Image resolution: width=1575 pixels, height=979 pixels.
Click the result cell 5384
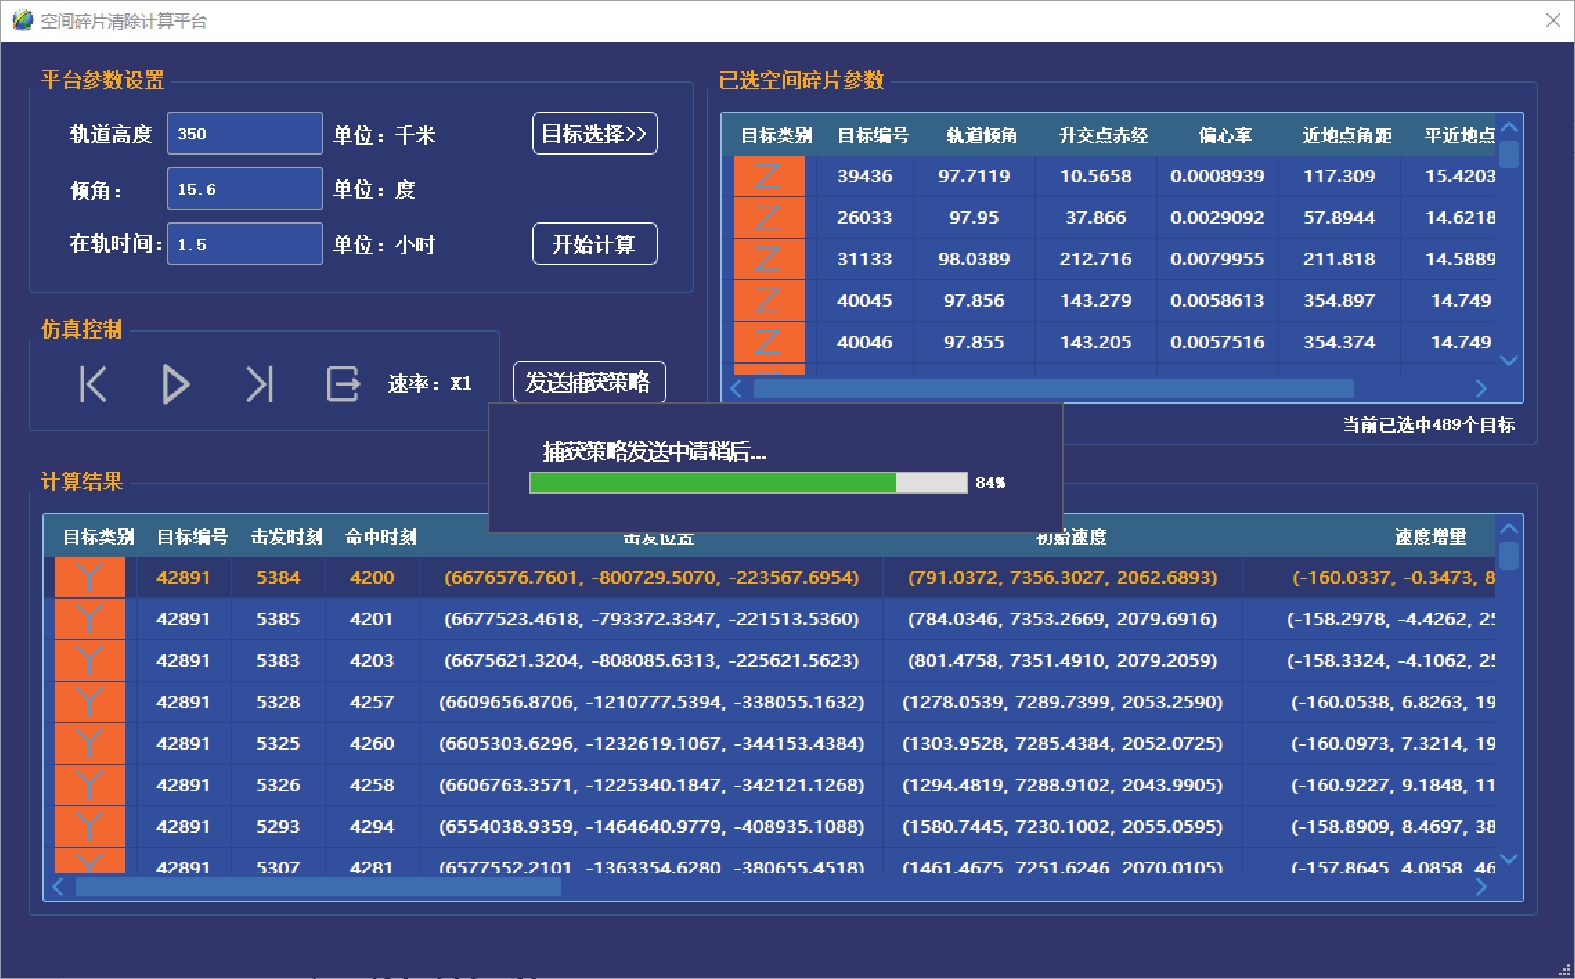[278, 577]
